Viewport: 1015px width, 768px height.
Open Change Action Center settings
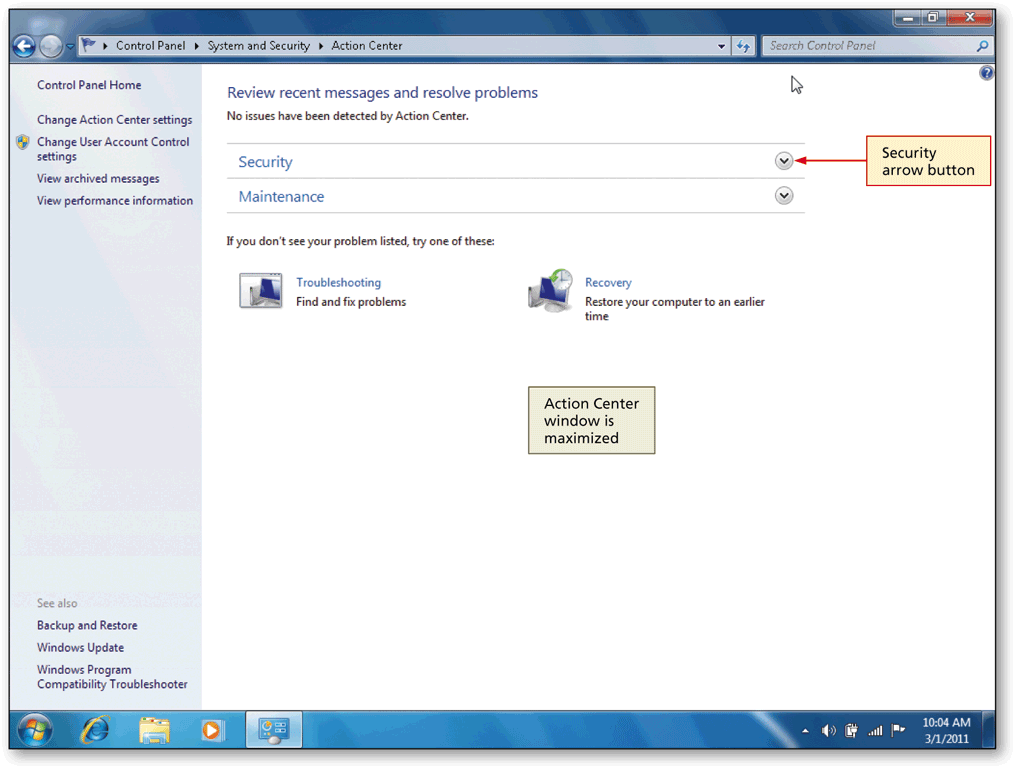tap(115, 120)
